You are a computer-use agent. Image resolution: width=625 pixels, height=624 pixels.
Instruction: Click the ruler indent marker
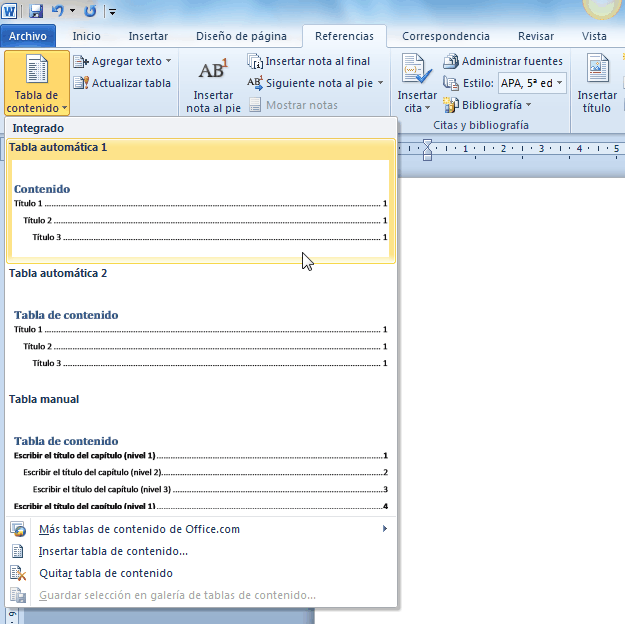(427, 150)
